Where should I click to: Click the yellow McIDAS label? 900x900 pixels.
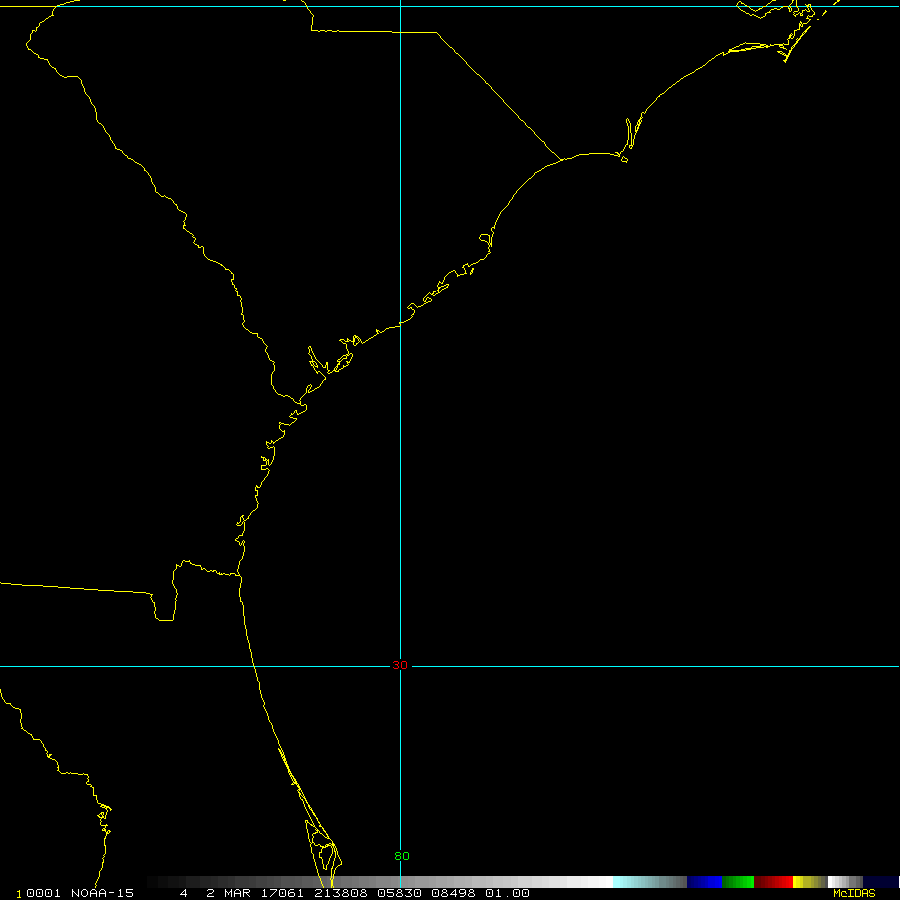[x=853, y=893]
